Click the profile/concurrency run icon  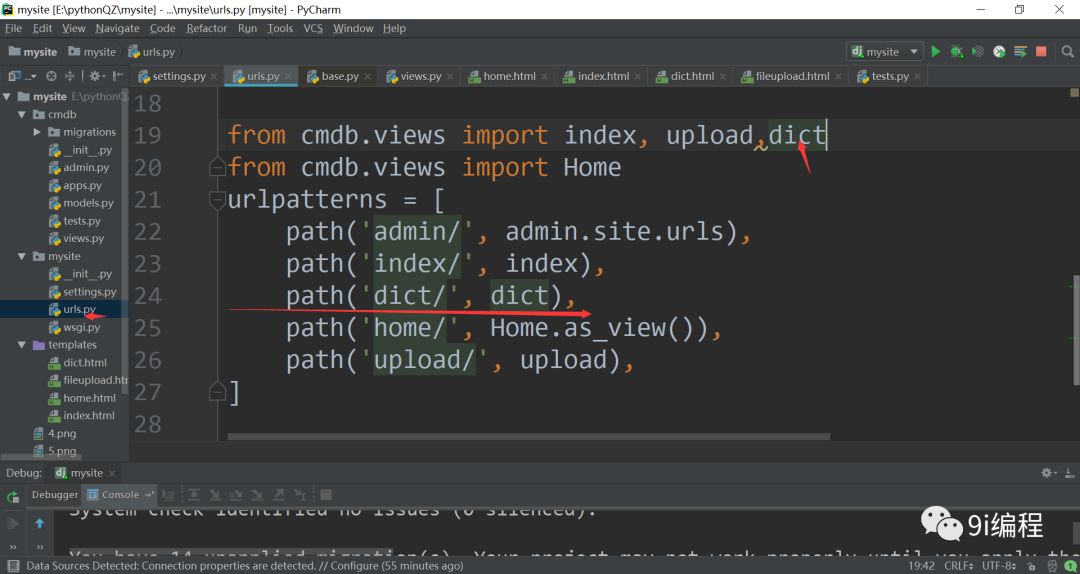pyautogui.click(x=999, y=52)
